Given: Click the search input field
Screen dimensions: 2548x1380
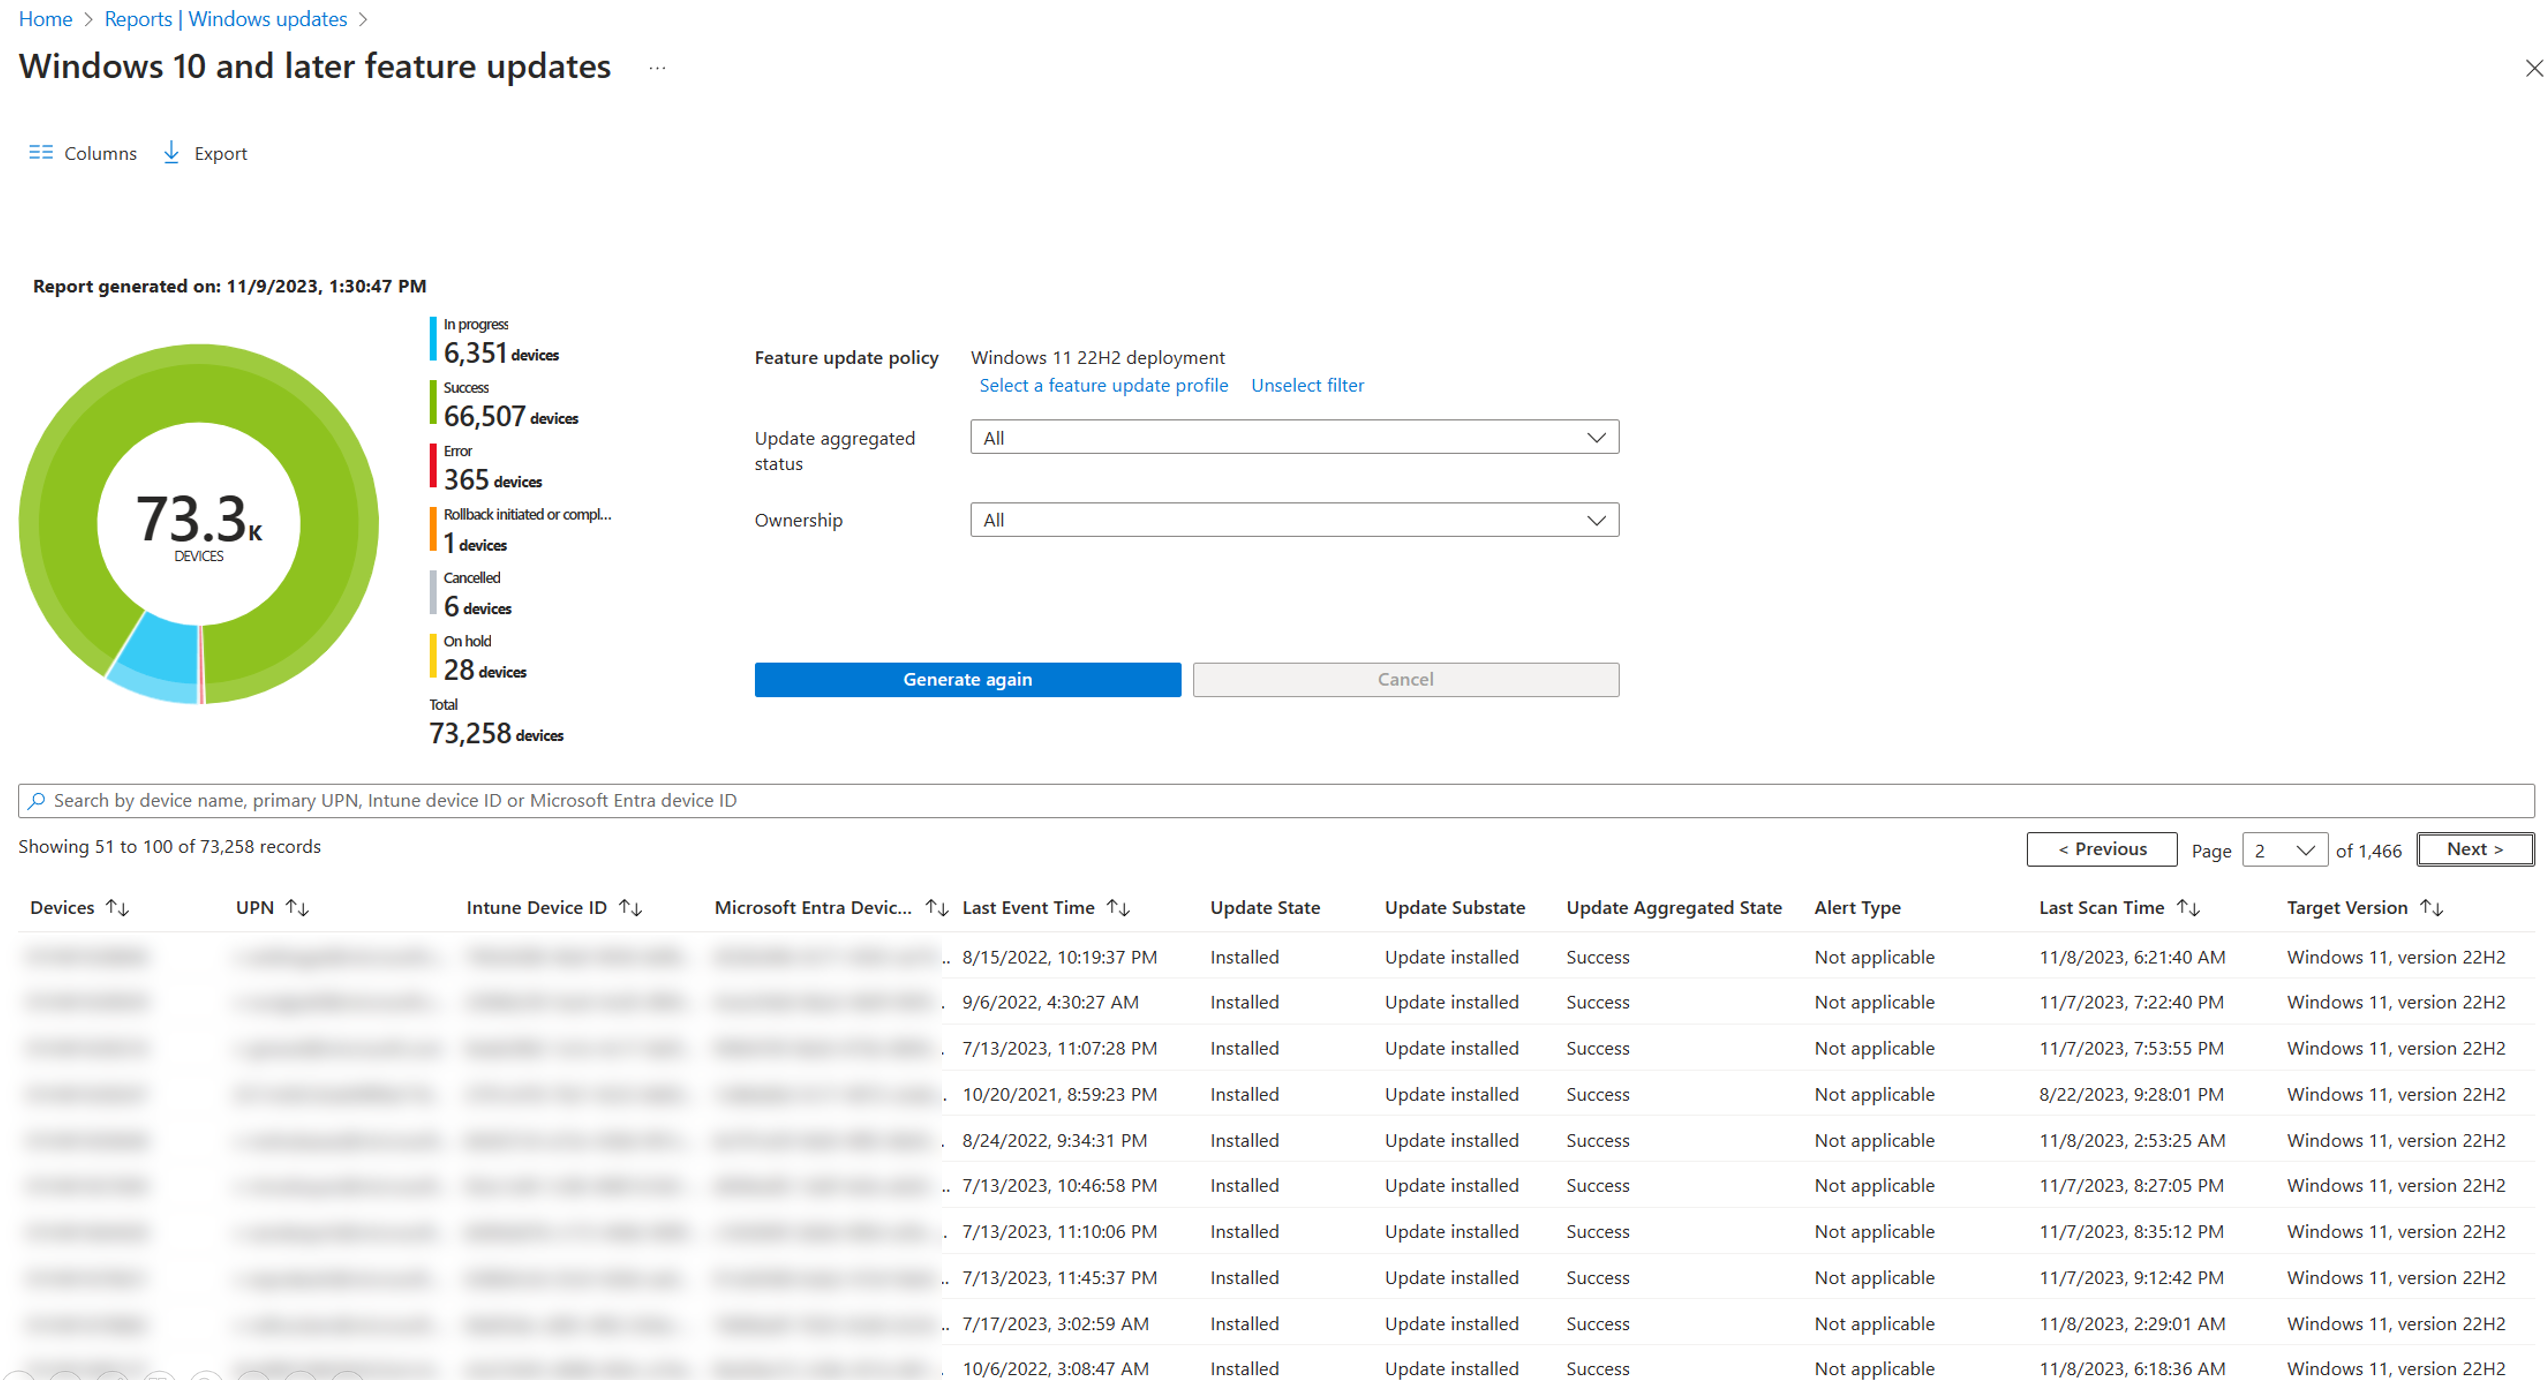Looking at the screenshot, I should pyautogui.click(x=1272, y=800).
